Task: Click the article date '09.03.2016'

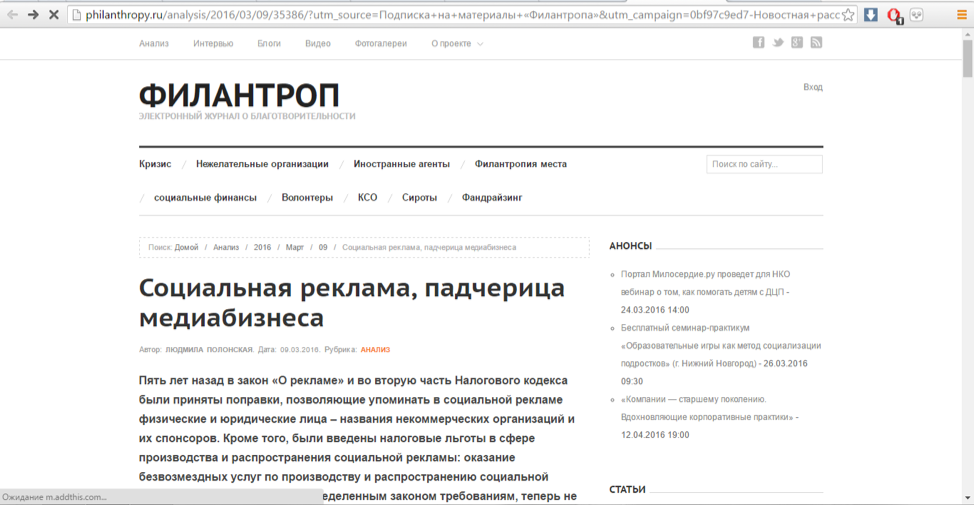Action: [299, 350]
